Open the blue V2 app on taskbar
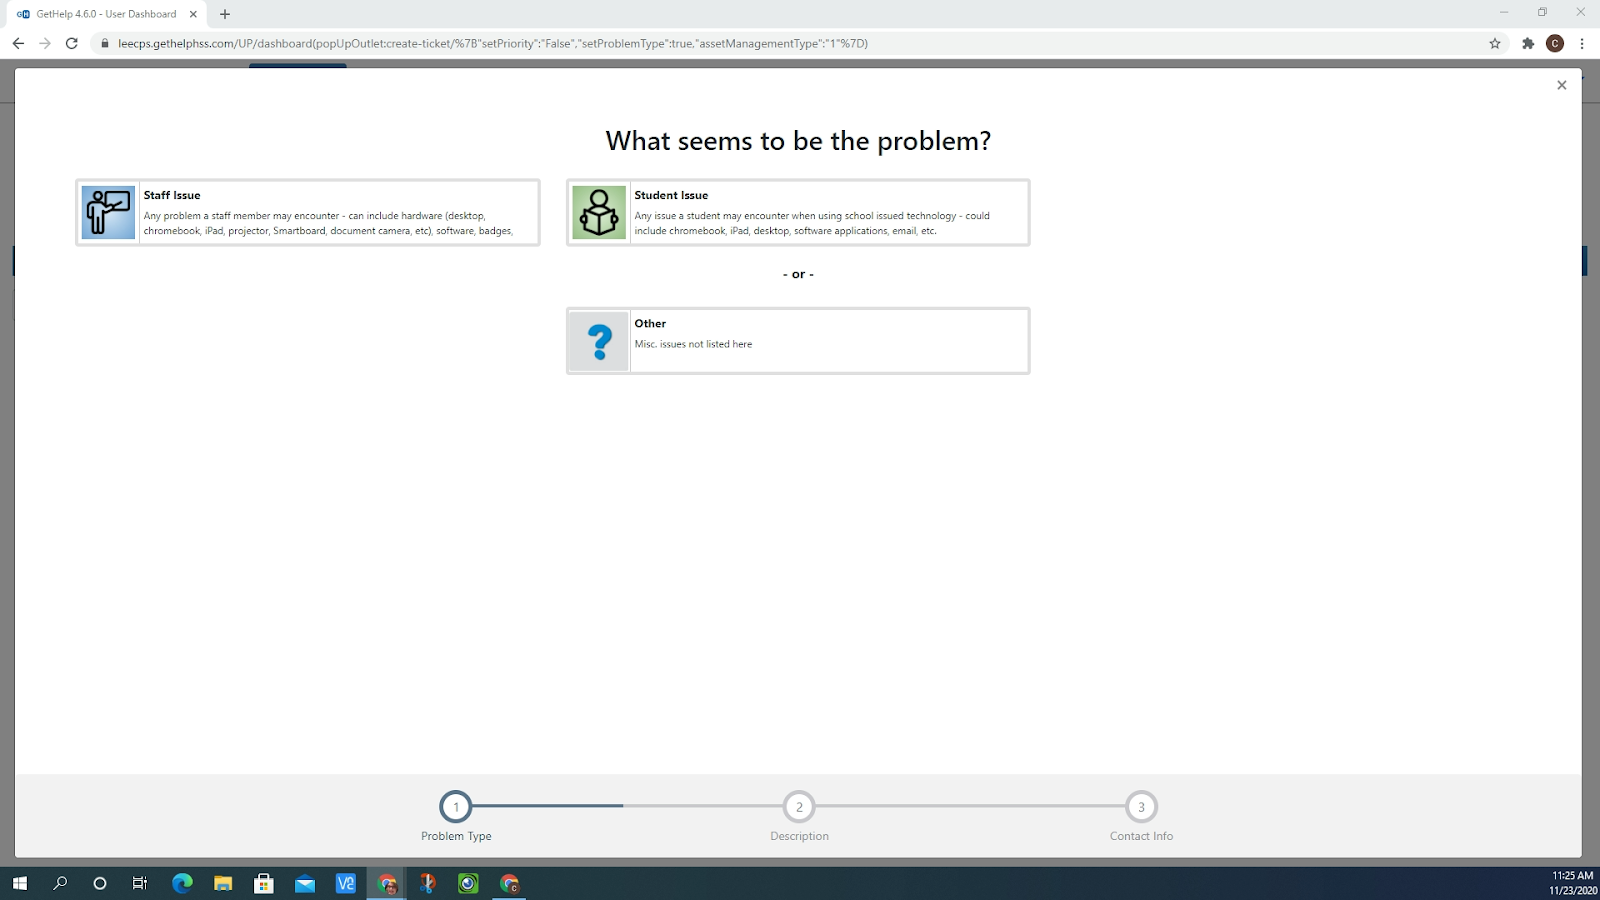The image size is (1600, 900). pyautogui.click(x=346, y=883)
